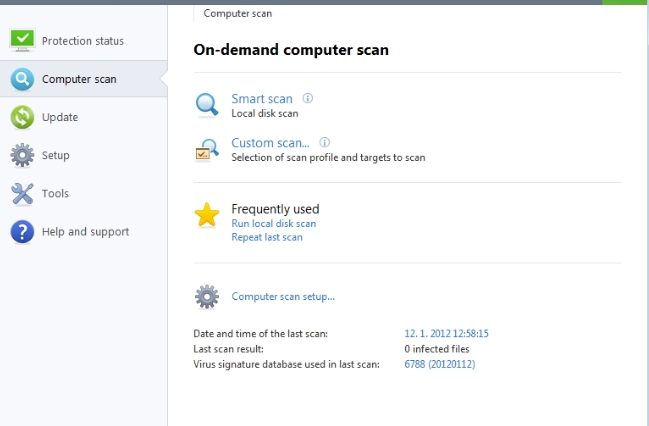Open the Custom scan... link
This screenshot has height=426, width=649.
(270, 143)
